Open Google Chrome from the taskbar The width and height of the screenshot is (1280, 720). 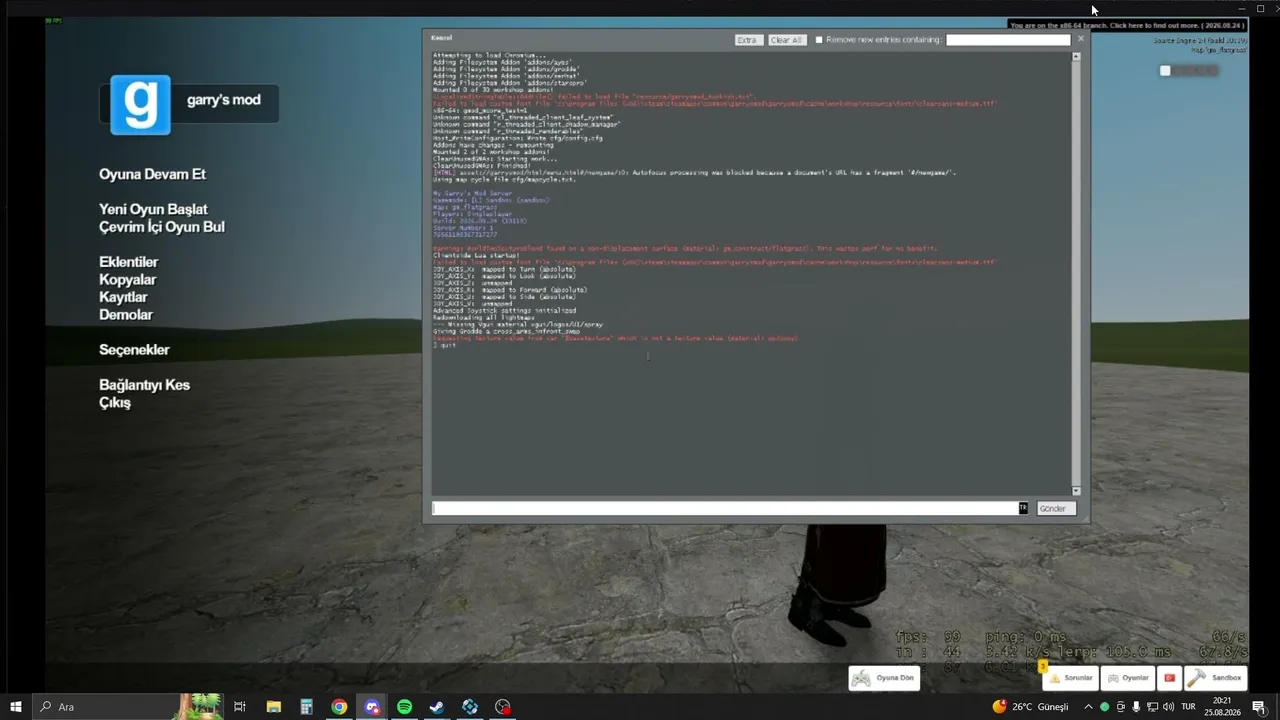pos(339,707)
